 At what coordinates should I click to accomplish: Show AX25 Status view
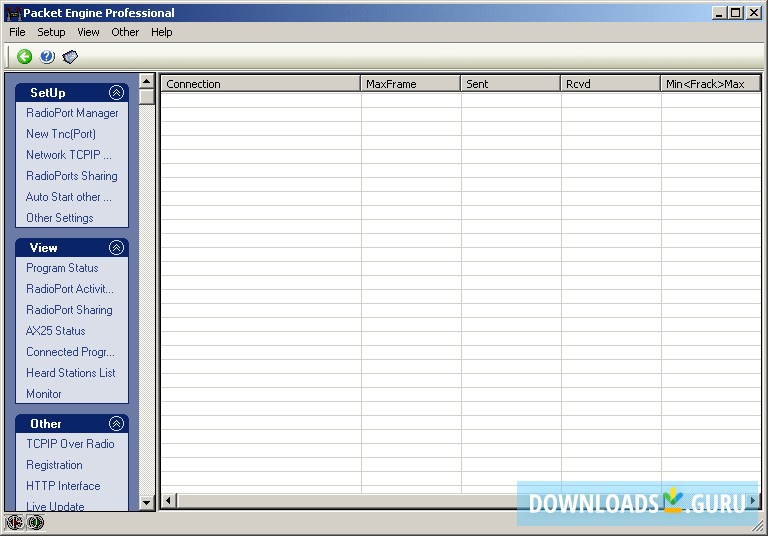[x=55, y=331]
